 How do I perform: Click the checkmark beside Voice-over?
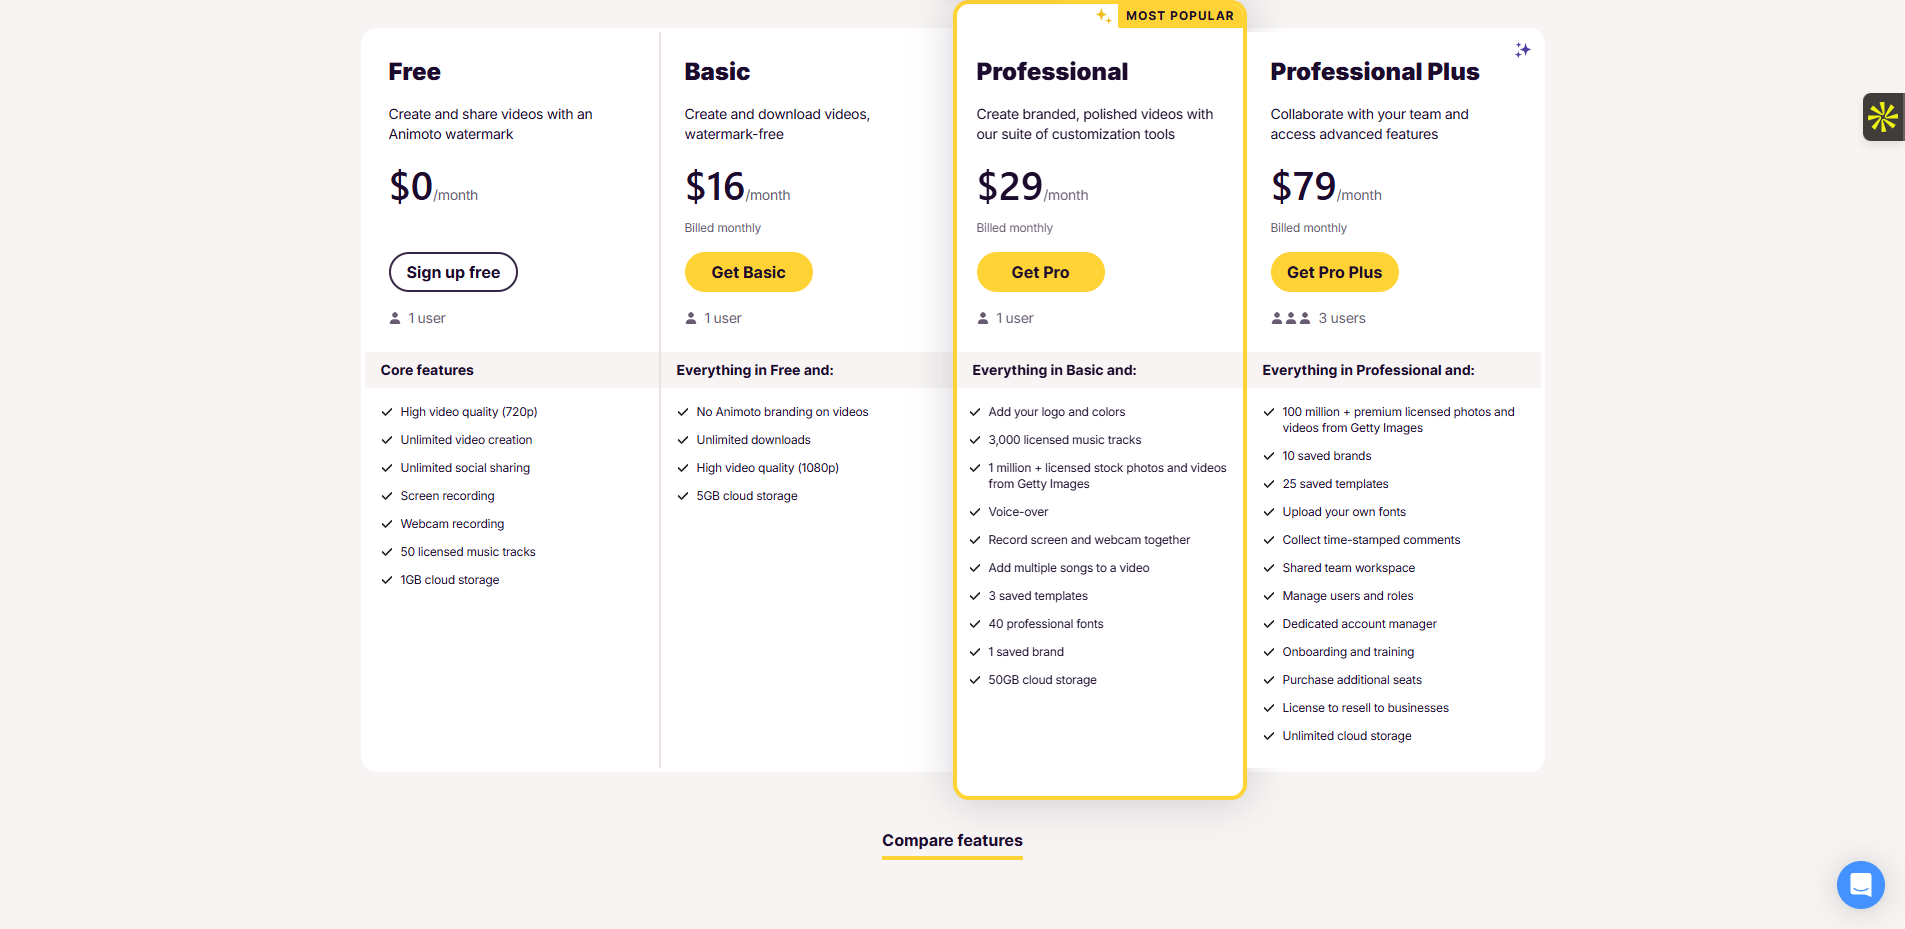click(975, 512)
